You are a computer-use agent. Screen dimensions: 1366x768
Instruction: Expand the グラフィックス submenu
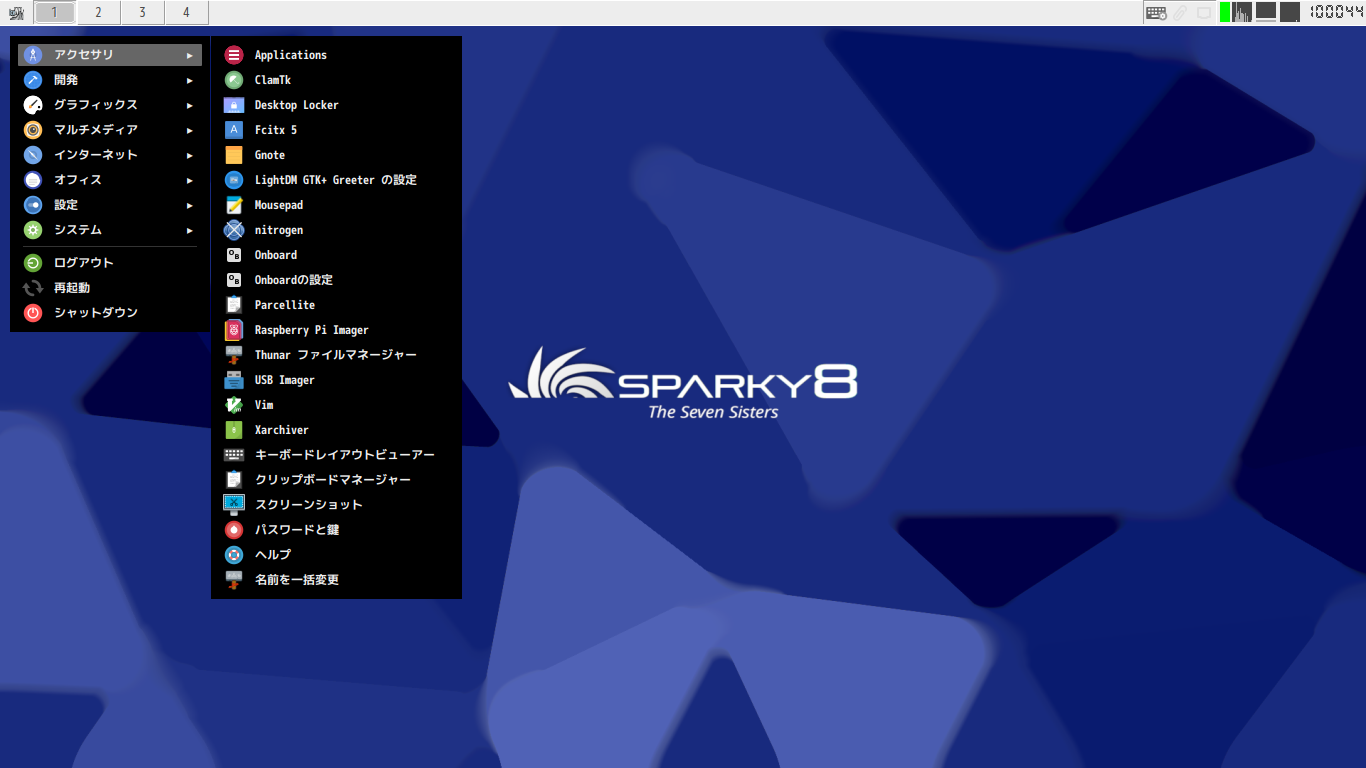point(110,105)
